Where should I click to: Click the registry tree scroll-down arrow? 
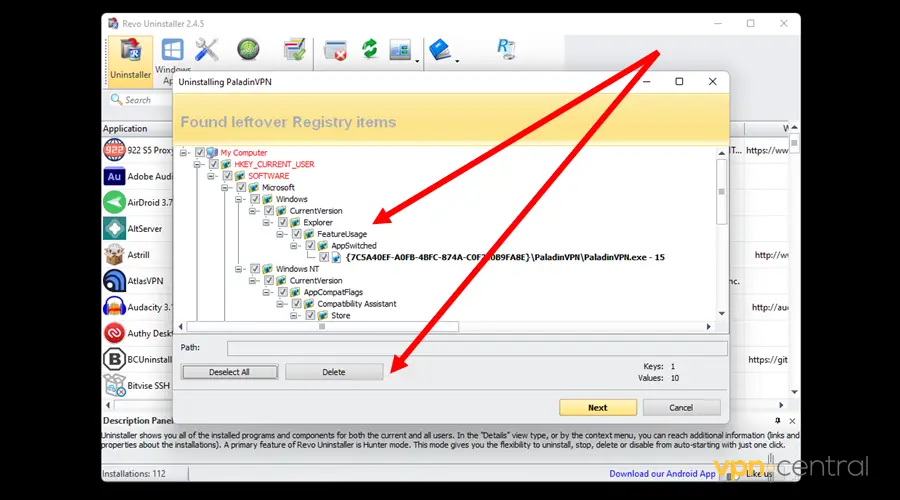coord(721,313)
